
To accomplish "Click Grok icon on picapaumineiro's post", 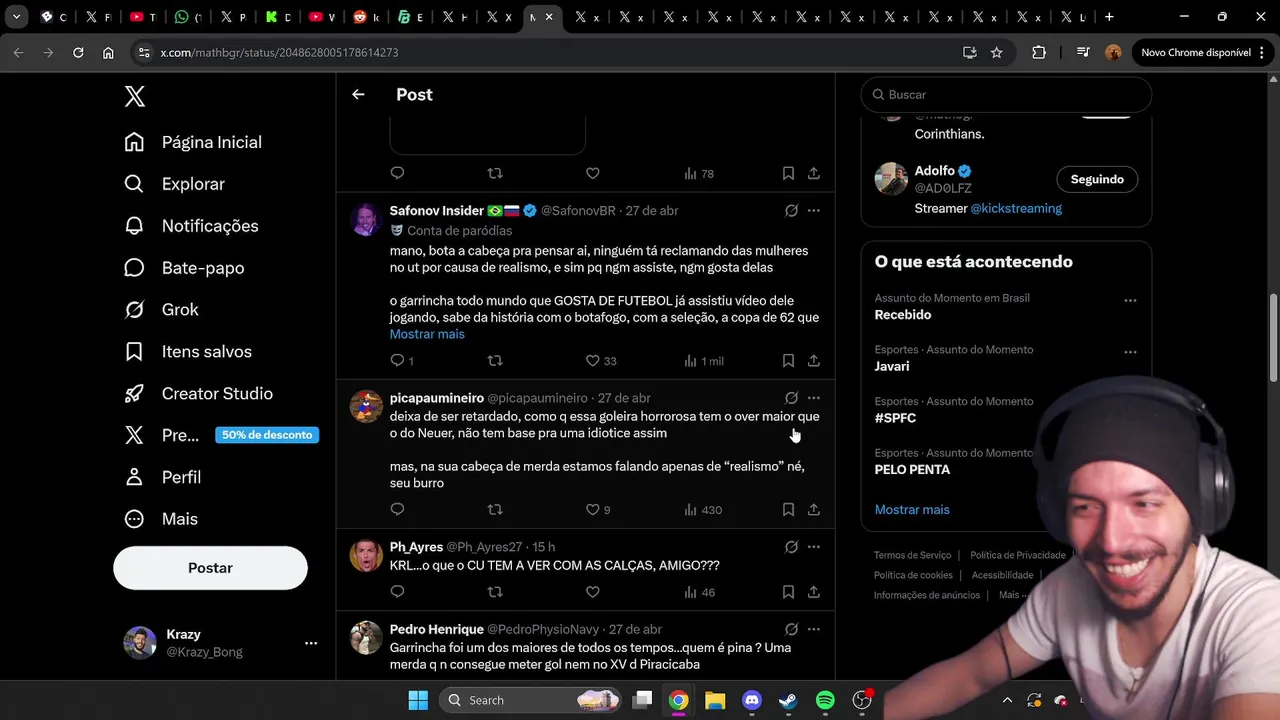I will point(791,398).
